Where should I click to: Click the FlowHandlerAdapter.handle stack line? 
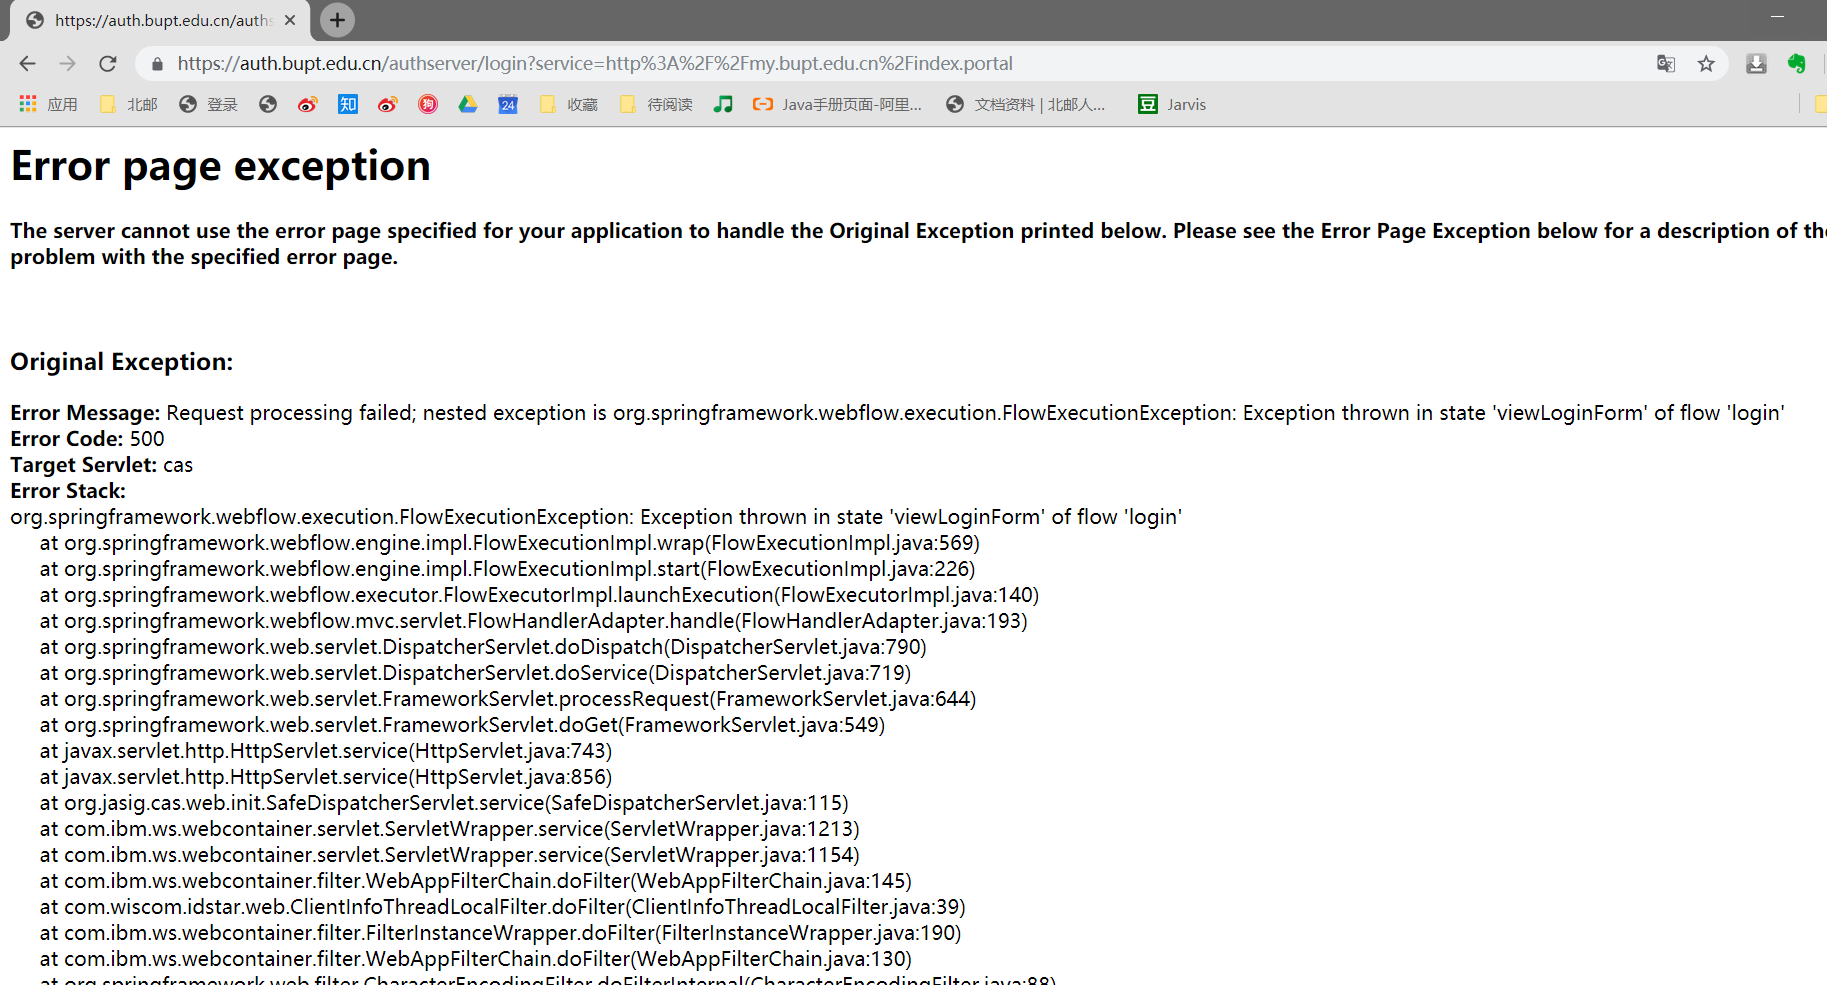click(534, 621)
